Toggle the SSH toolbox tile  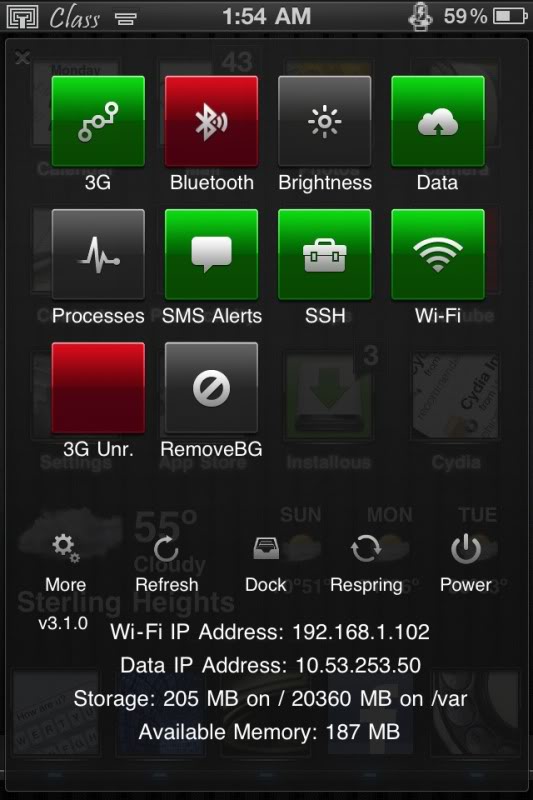coord(324,255)
